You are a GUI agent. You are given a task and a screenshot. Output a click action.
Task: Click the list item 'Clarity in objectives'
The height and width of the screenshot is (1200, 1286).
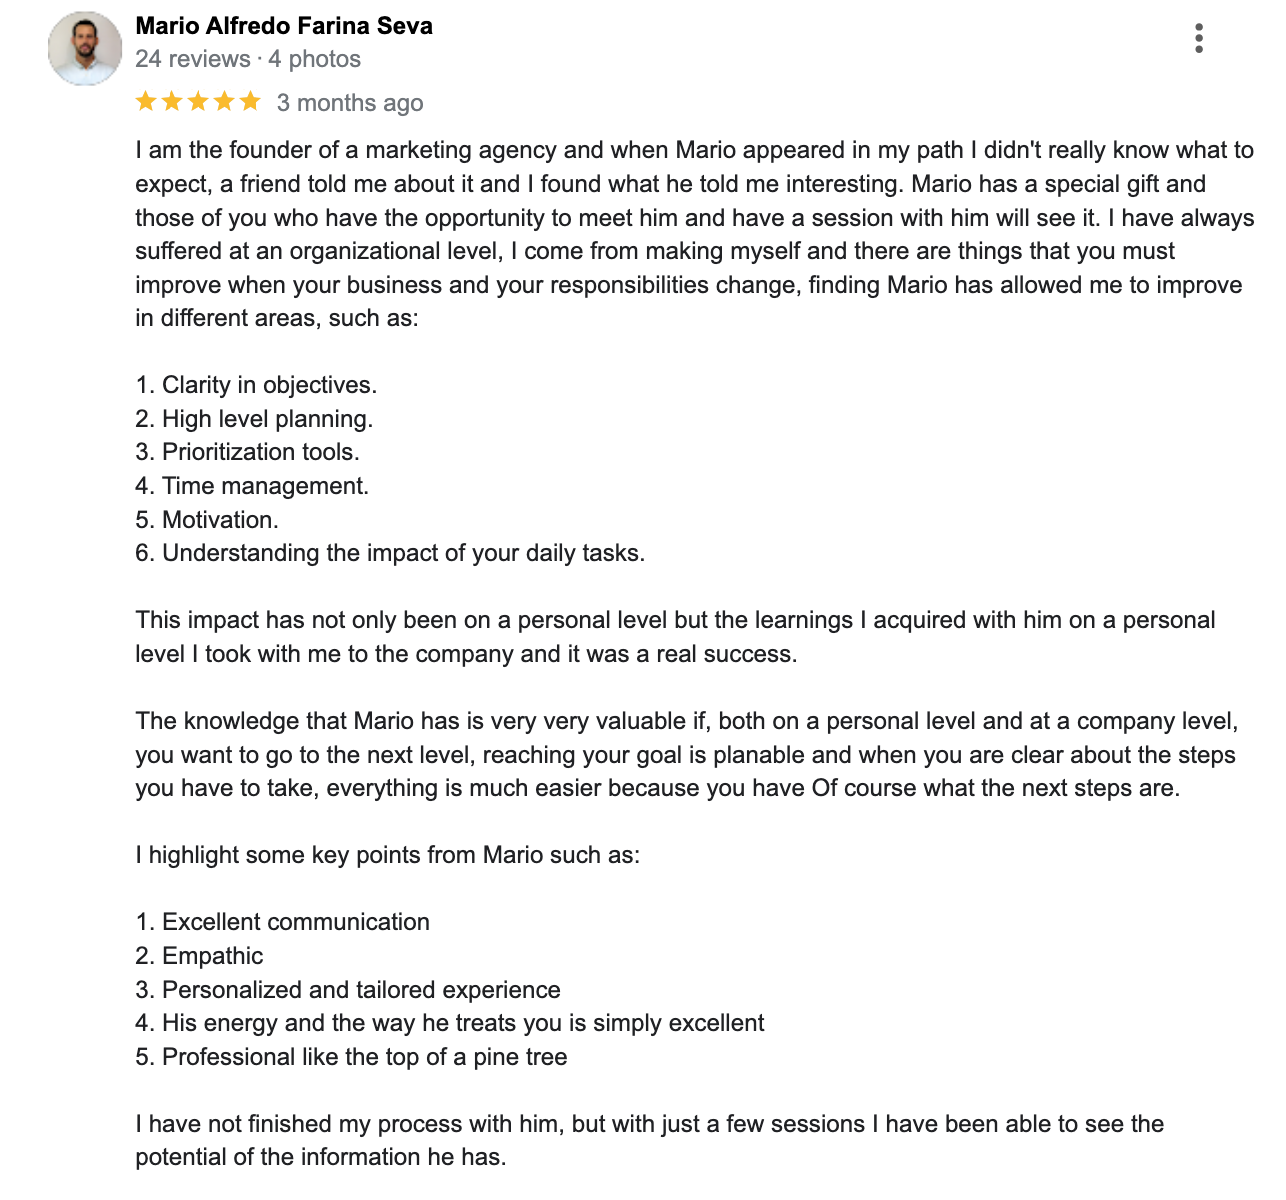pyautogui.click(x=256, y=385)
